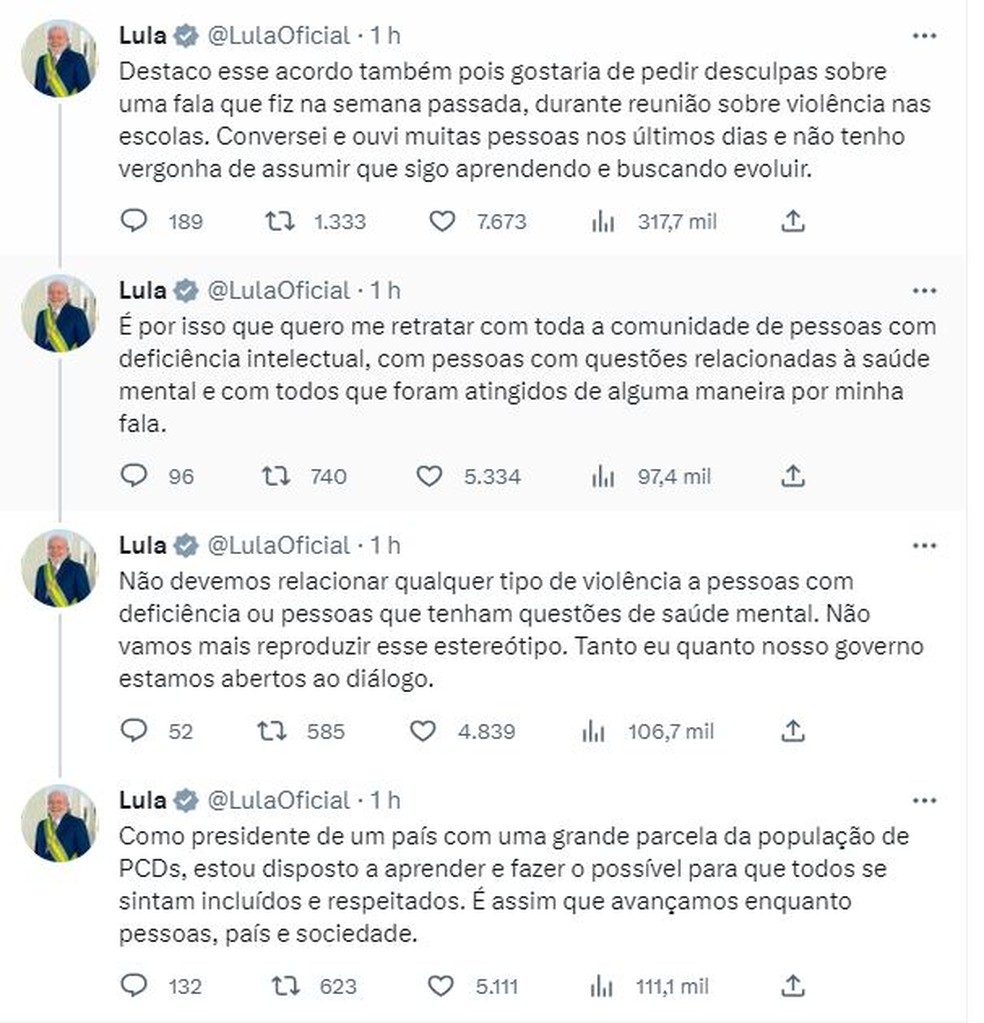
Task: Open @LulaOficial handle on first tweet
Action: 279,35
